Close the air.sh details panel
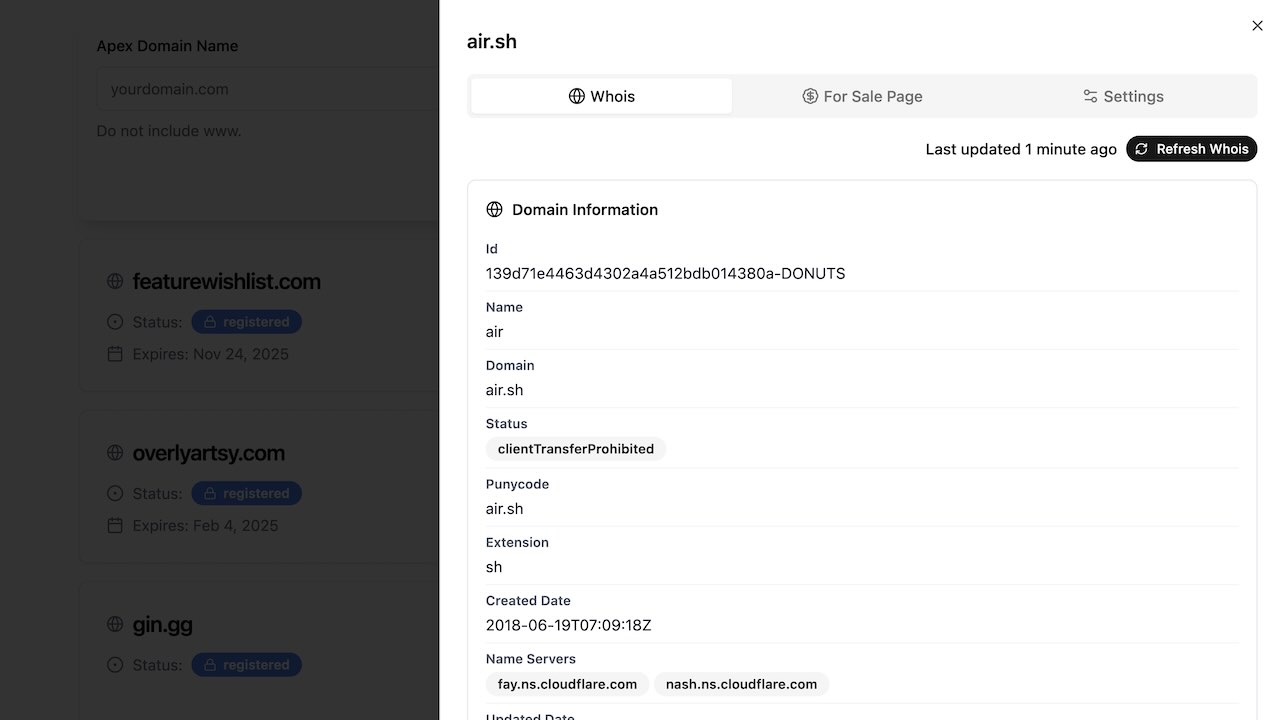The height and width of the screenshot is (720, 1280). [x=1257, y=25]
